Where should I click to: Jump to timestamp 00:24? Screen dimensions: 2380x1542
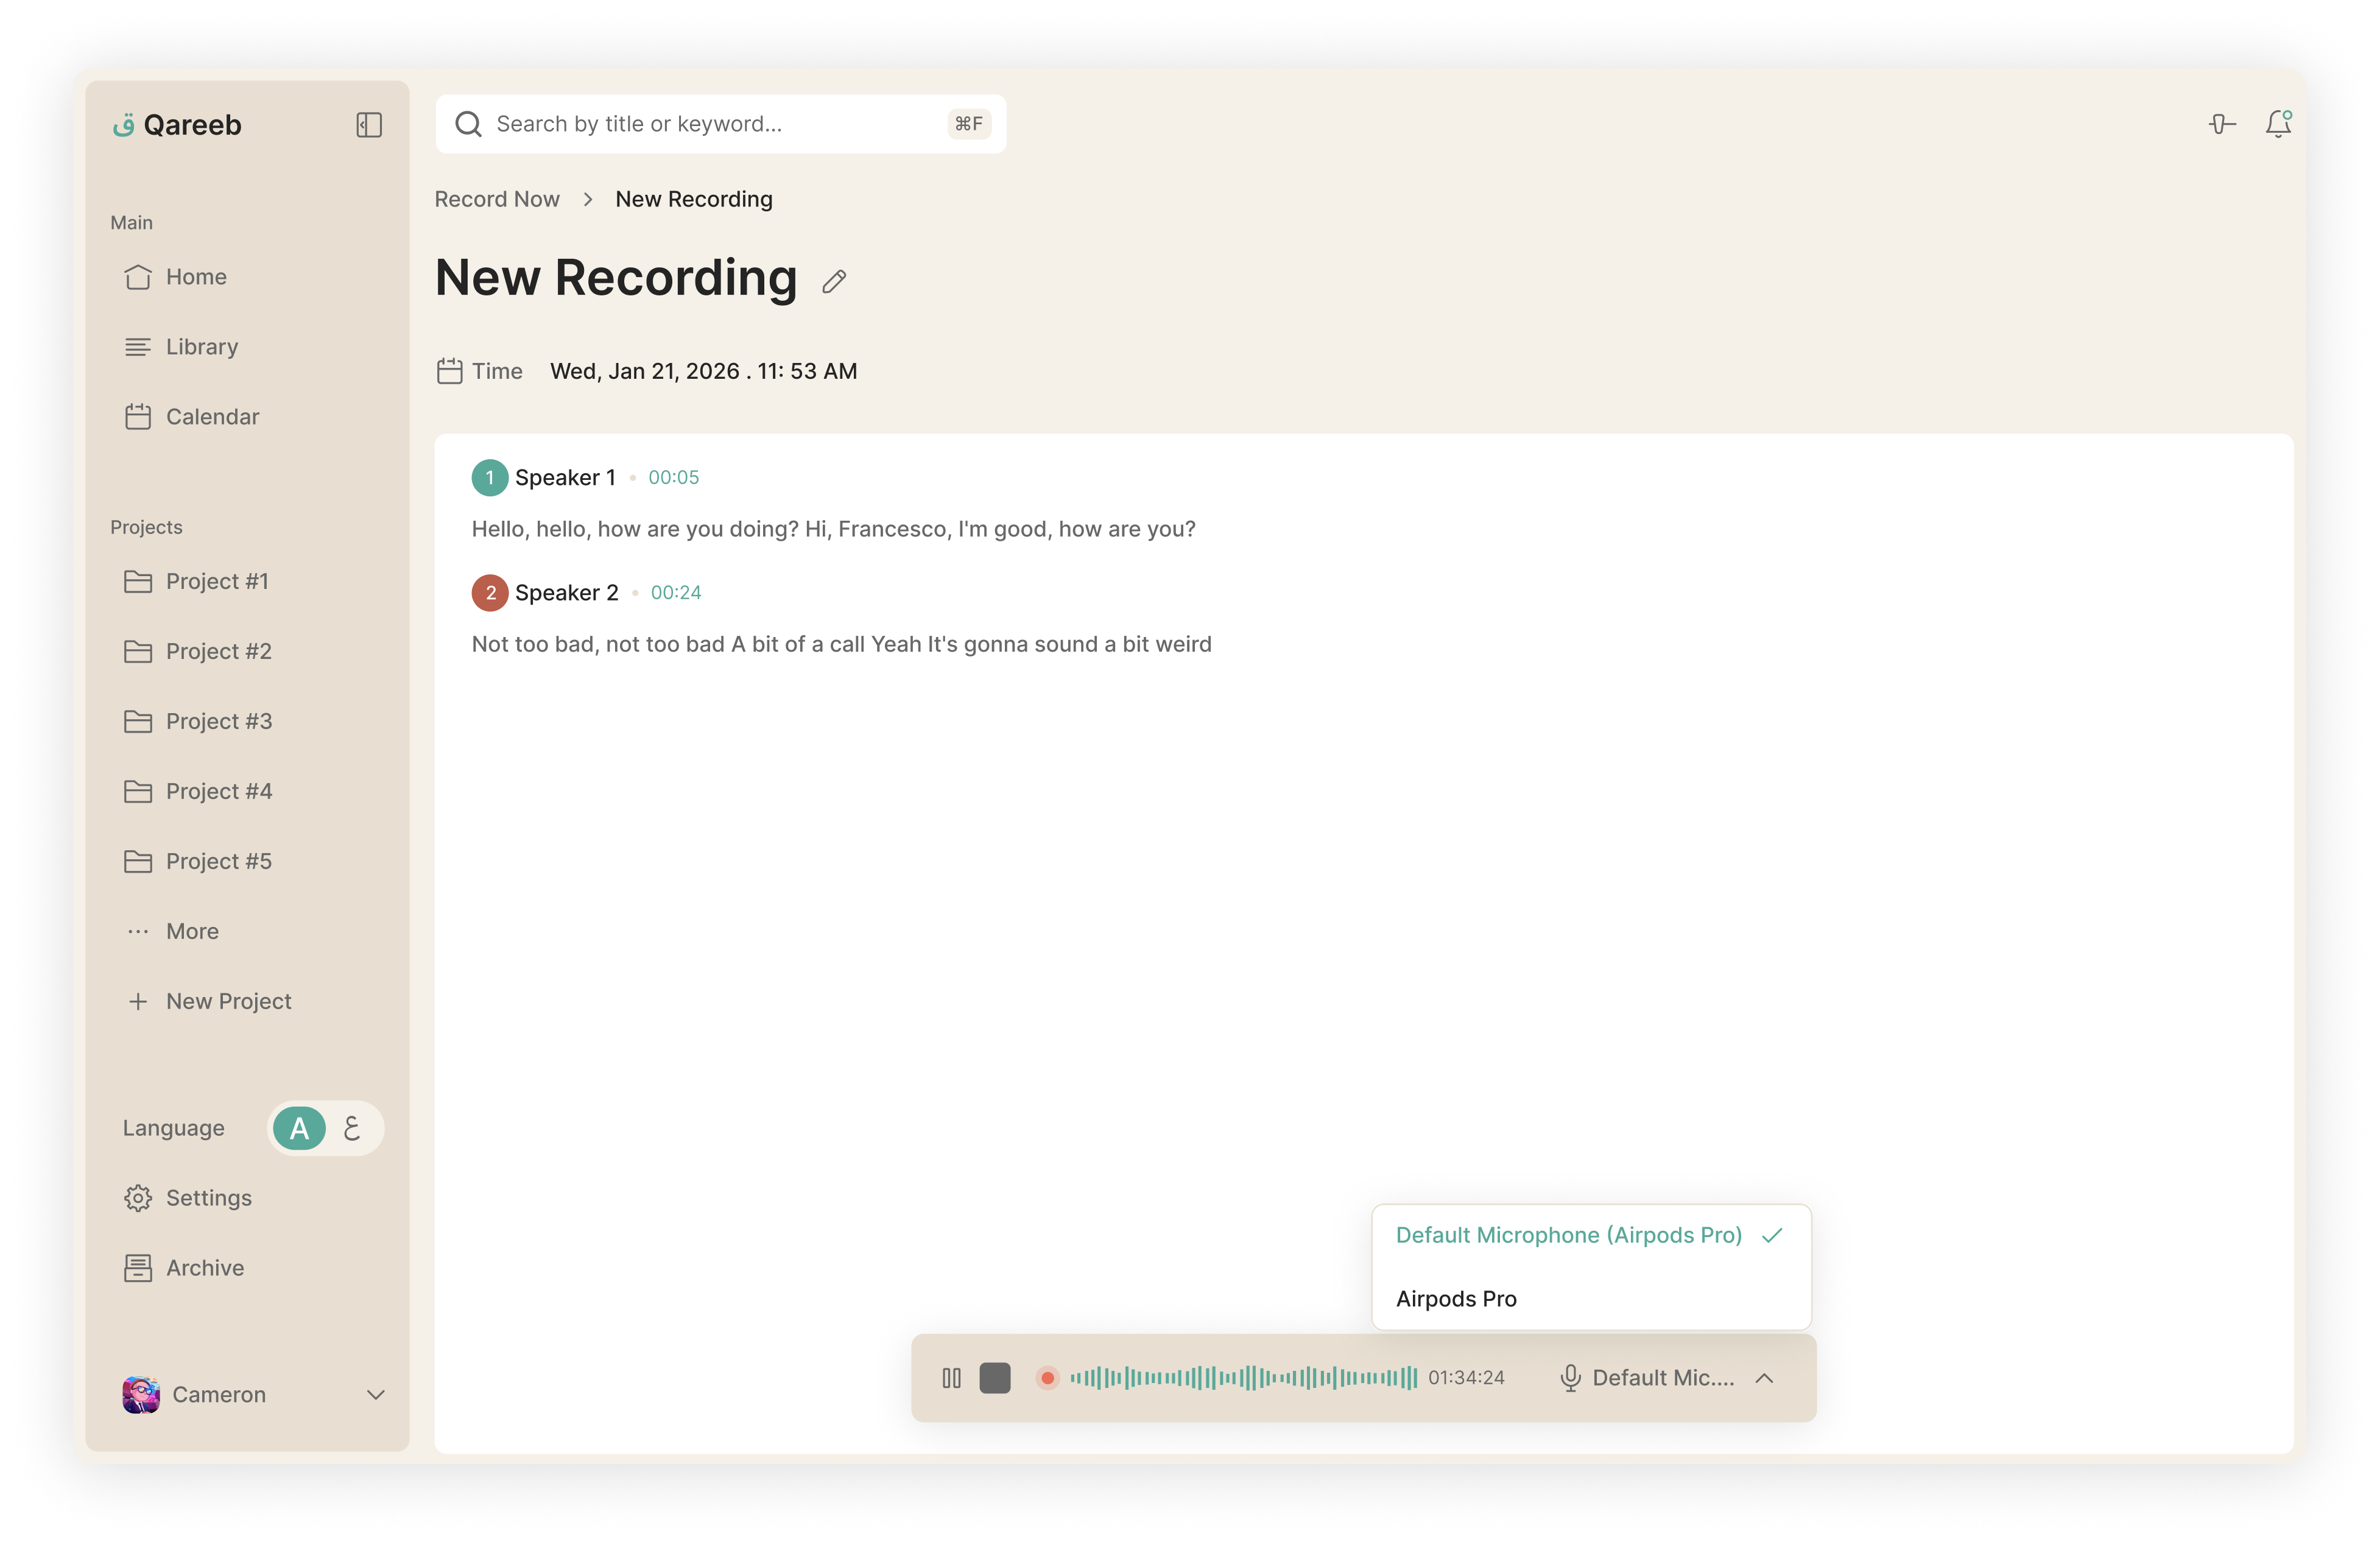(x=676, y=593)
